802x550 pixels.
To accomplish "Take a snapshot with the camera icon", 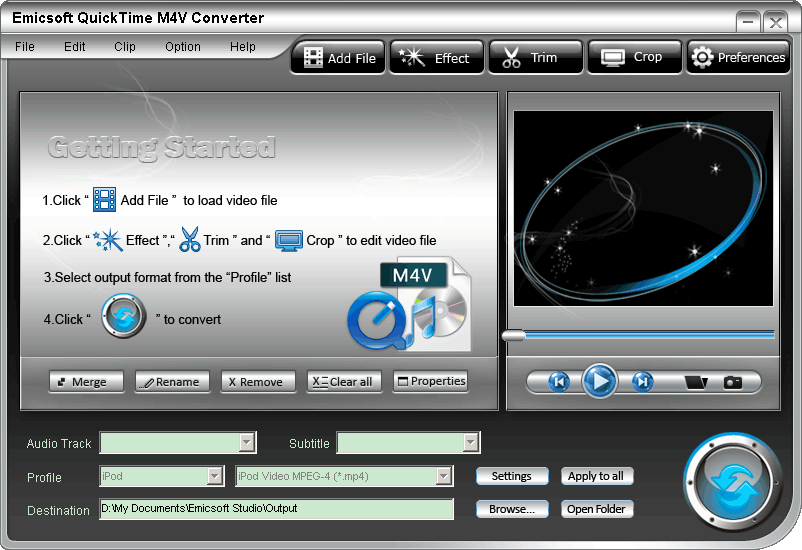I will [x=733, y=382].
